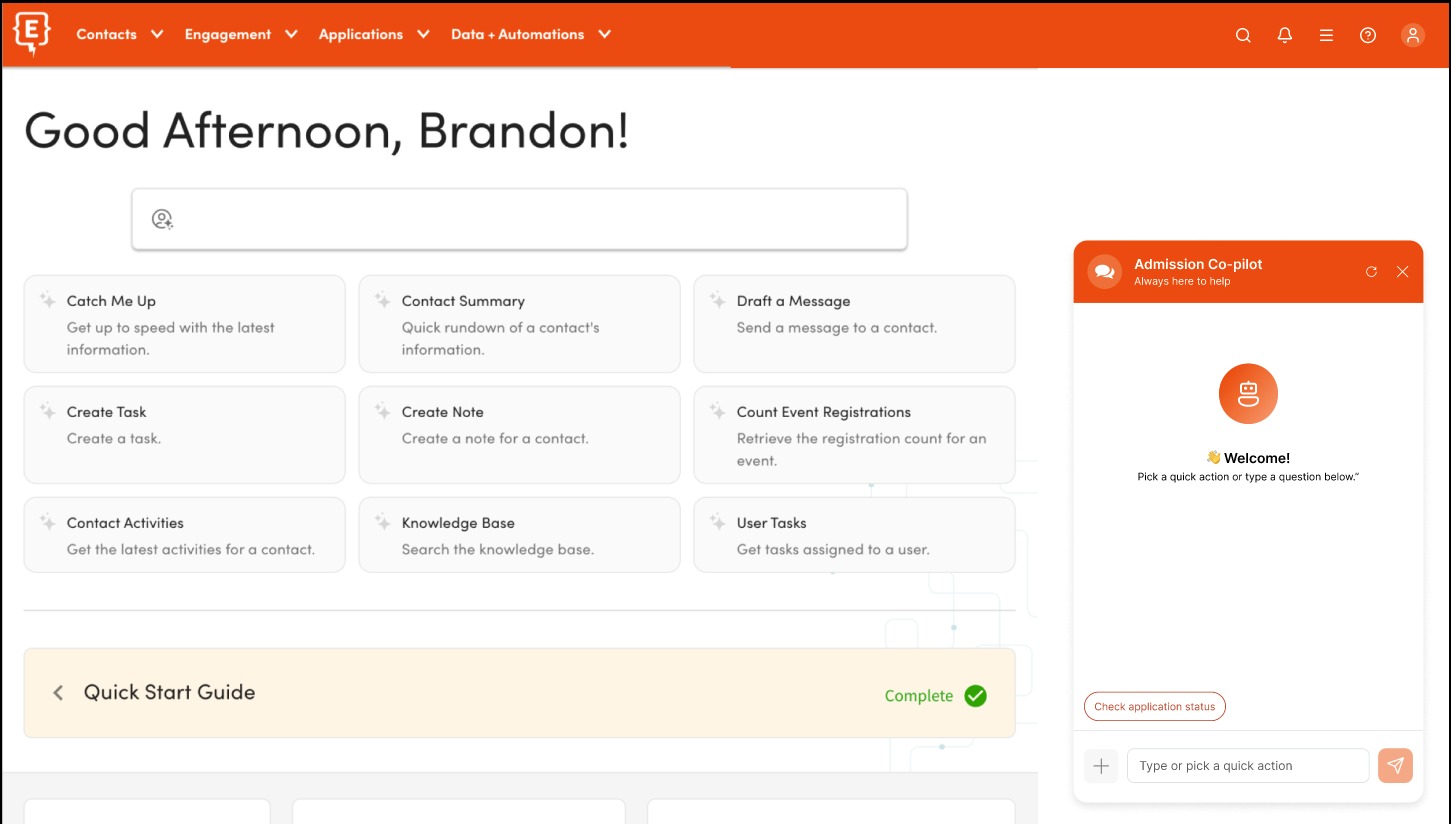Viewport: 1451px width, 824px height.
Task: Expand the Applications dropdown
Action: click(373, 34)
